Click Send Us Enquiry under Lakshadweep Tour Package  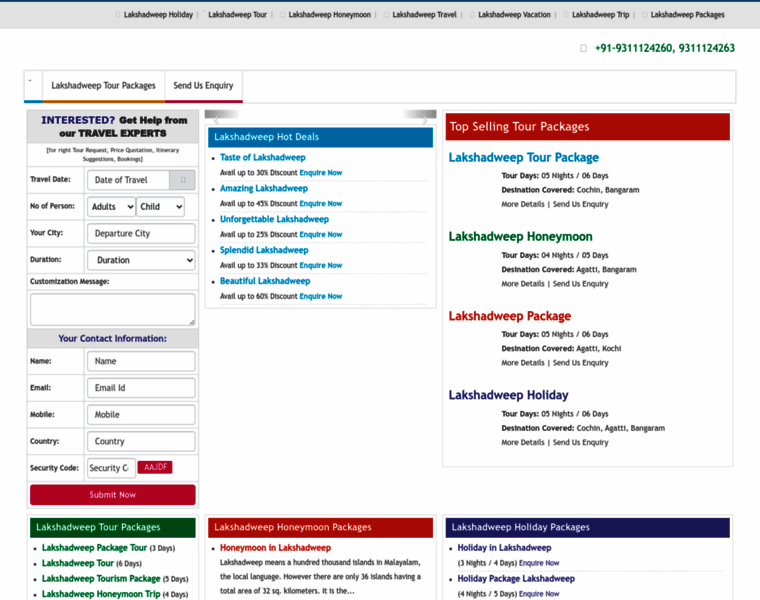[581, 205]
